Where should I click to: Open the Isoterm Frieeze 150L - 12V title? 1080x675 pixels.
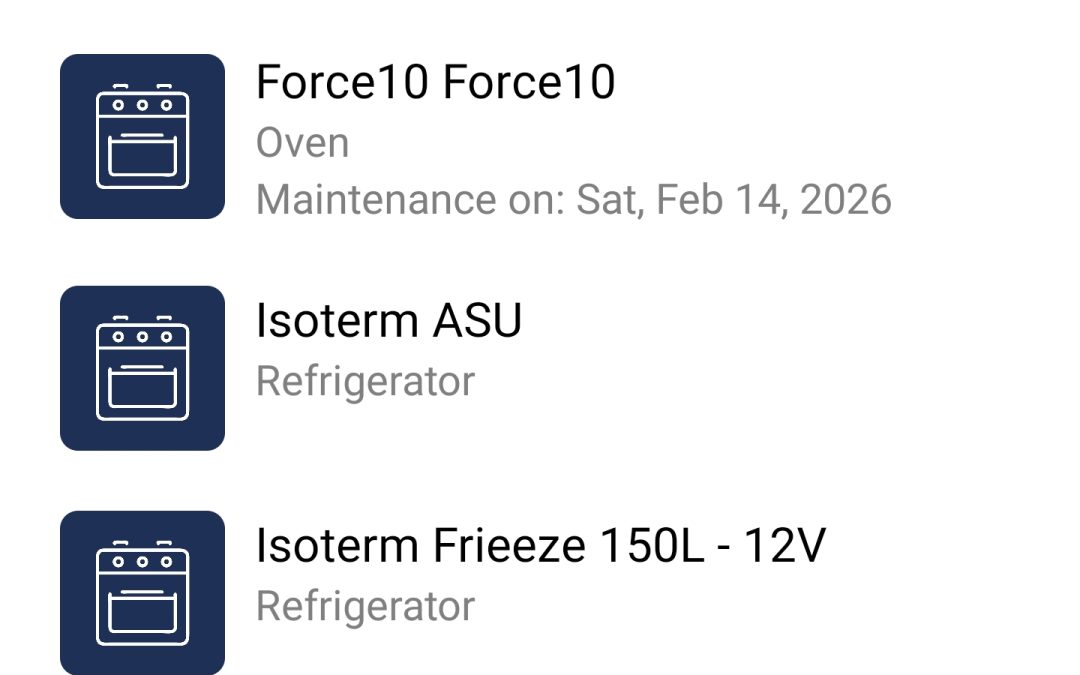(x=541, y=546)
